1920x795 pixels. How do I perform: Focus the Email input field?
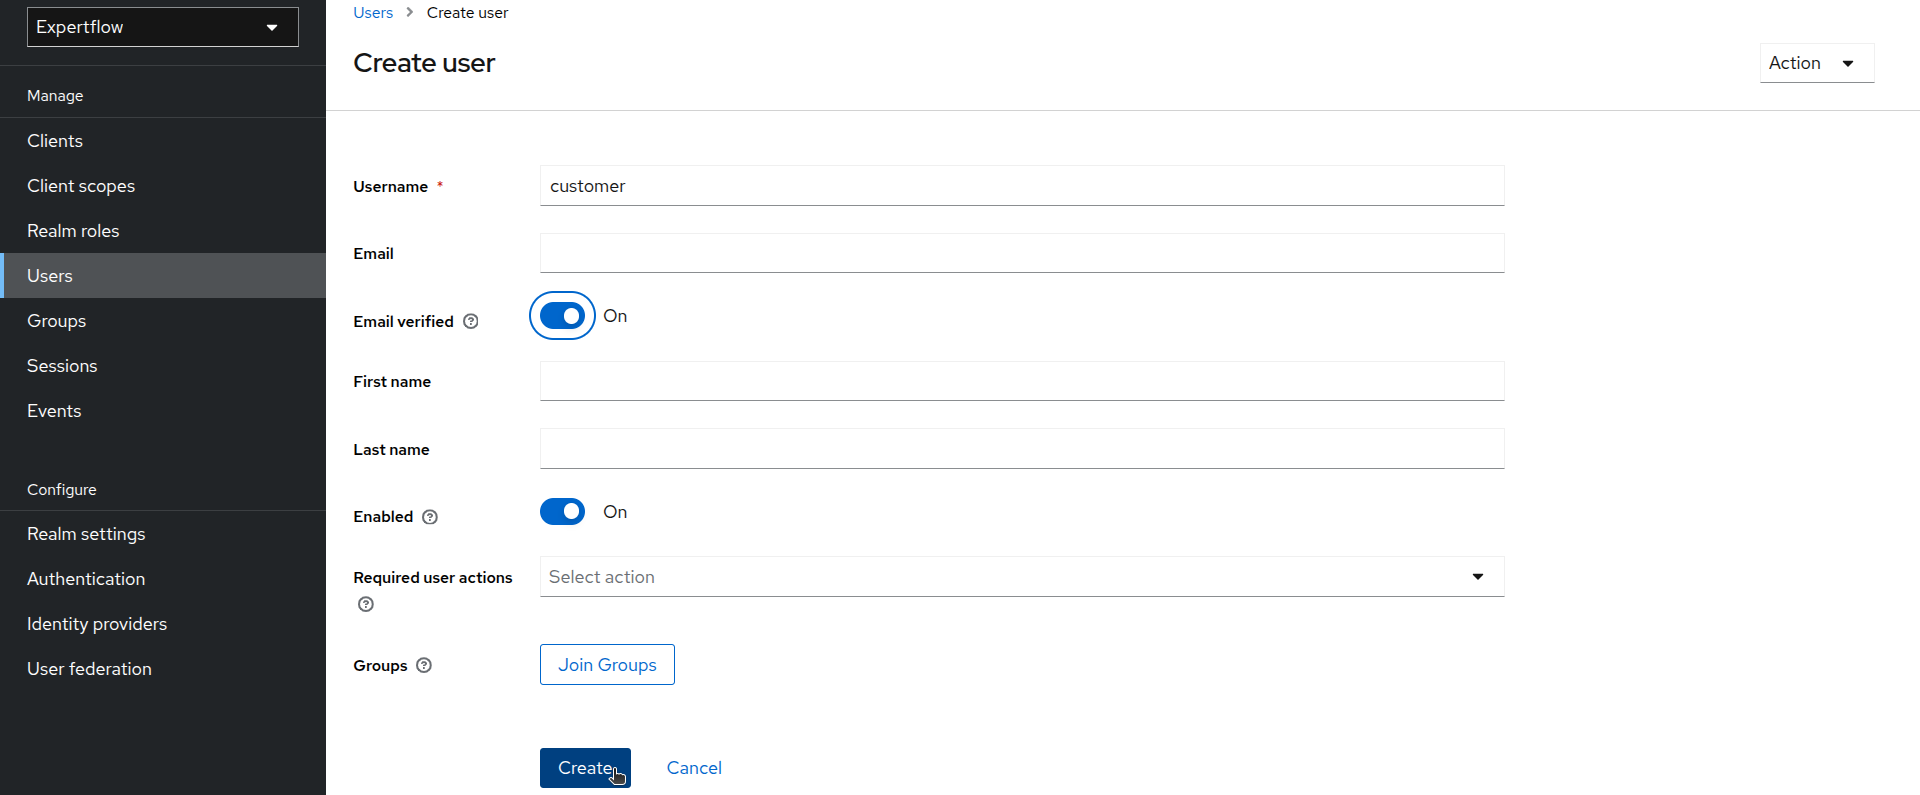[x=1021, y=253]
